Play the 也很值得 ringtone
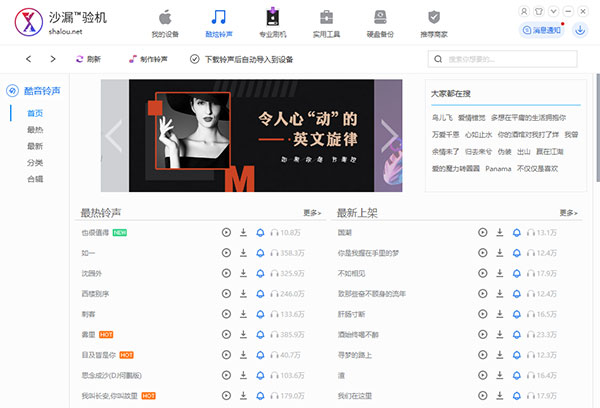 (227, 232)
